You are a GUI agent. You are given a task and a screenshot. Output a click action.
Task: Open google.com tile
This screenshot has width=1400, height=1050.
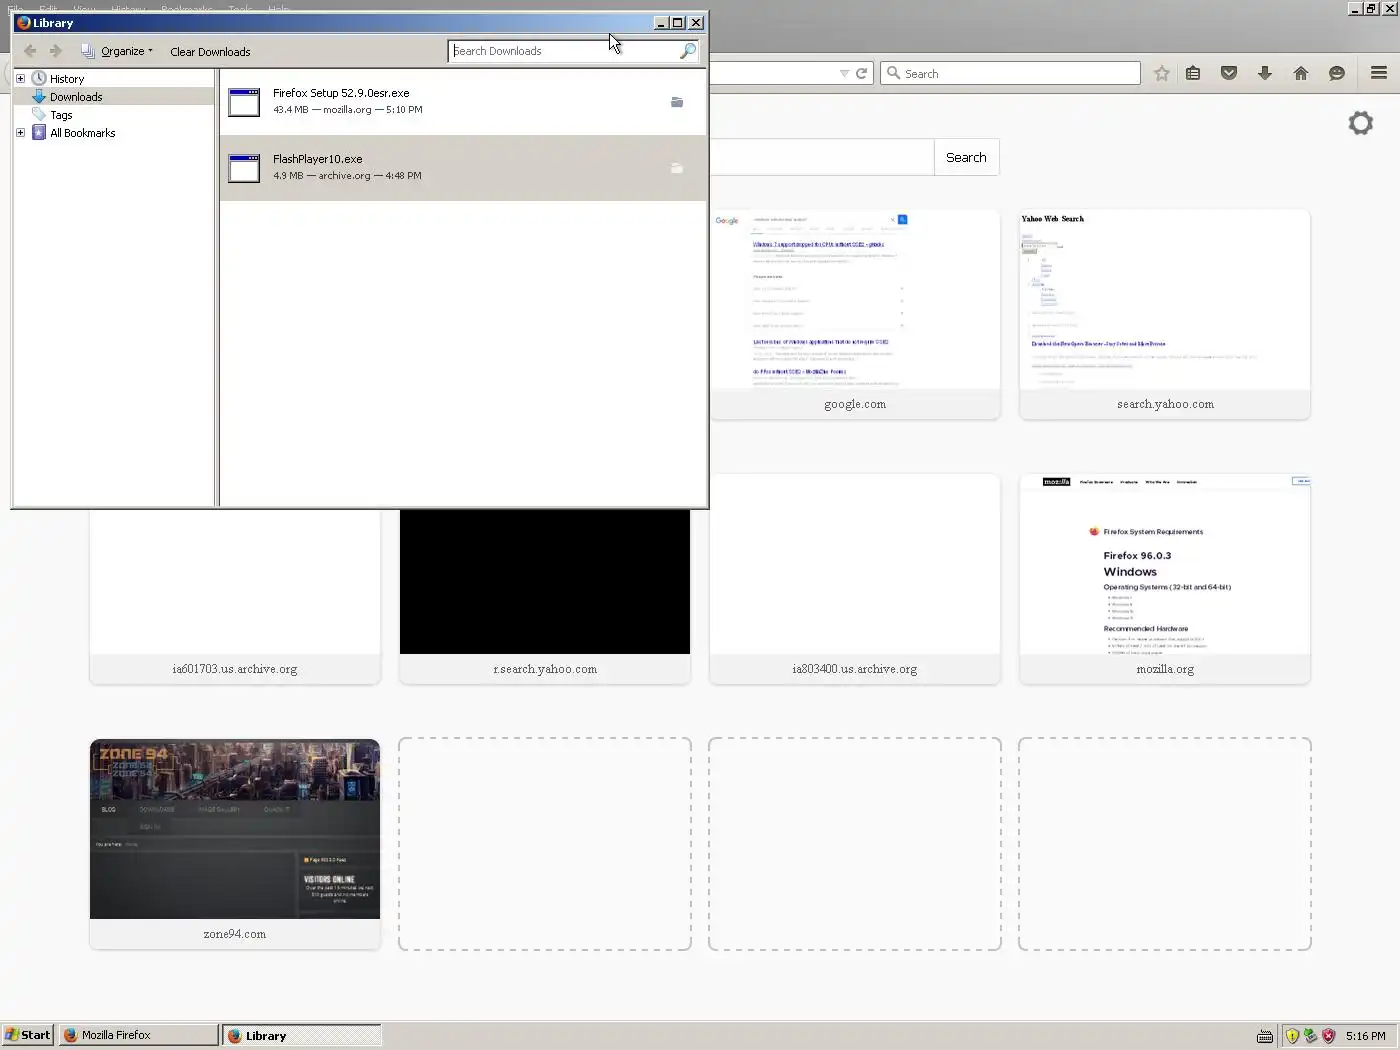855,314
